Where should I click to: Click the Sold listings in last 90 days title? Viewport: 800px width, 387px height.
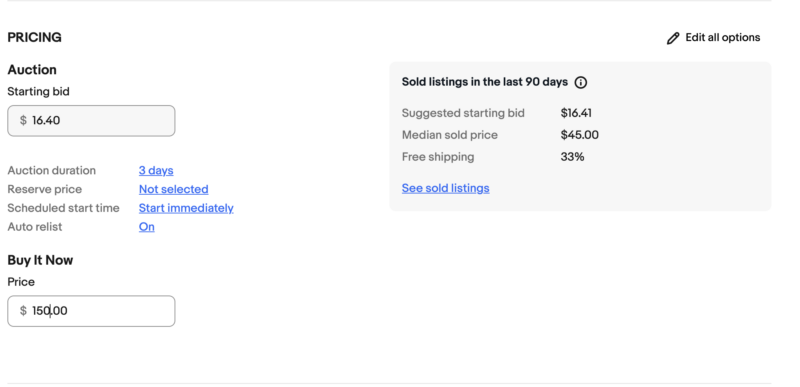(x=485, y=82)
